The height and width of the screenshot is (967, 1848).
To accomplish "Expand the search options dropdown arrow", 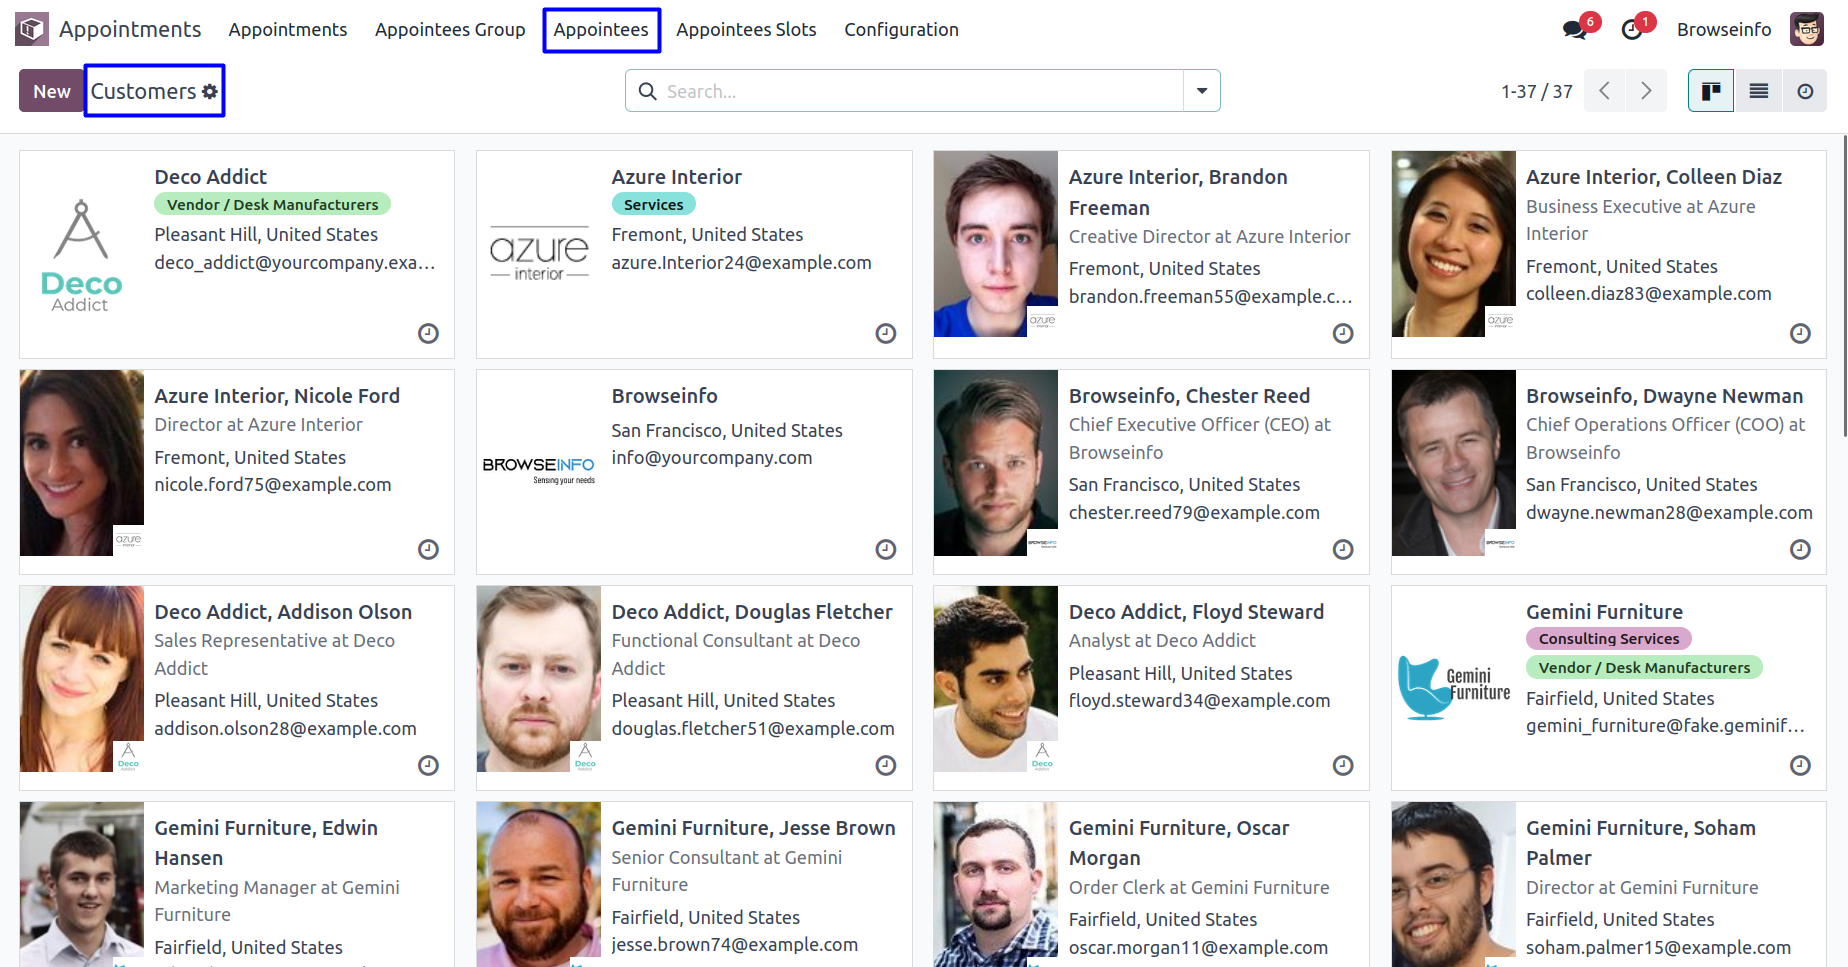I will tap(1201, 91).
